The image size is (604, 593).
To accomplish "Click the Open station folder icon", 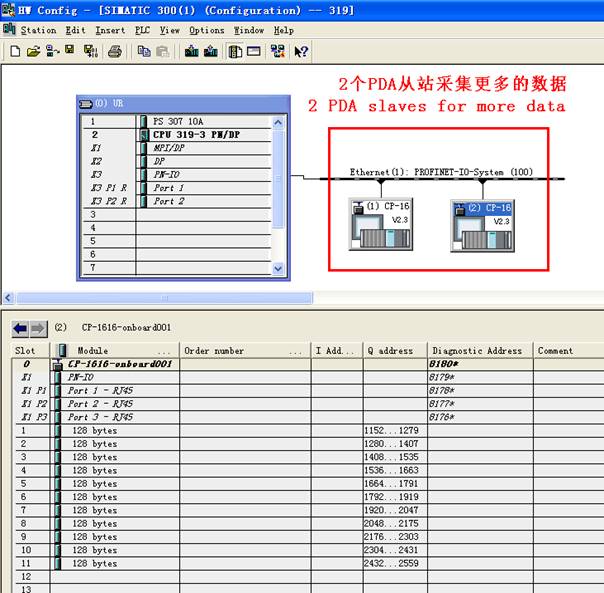I will (33, 51).
